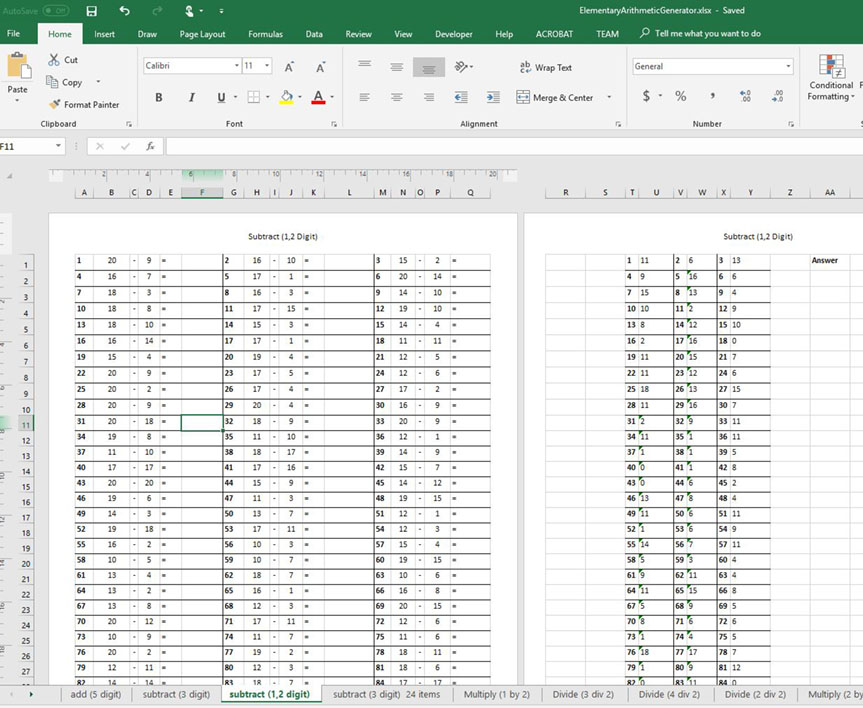
Task: Toggle Italic formatting
Action: pos(191,97)
